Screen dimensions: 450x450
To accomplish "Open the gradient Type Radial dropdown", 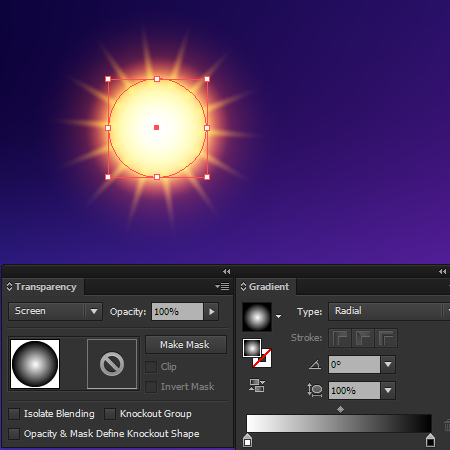I will pyautogui.click(x=389, y=311).
